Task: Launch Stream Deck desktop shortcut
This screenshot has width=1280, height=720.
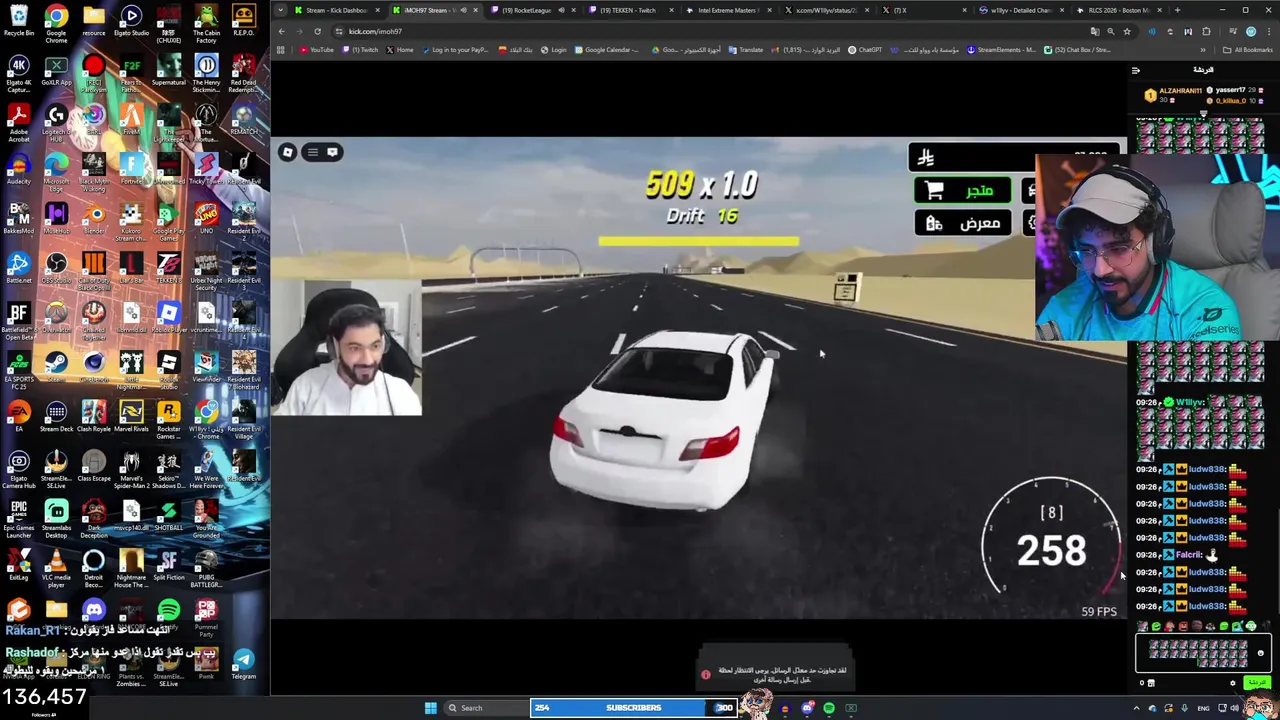Action: coord(56,416)
